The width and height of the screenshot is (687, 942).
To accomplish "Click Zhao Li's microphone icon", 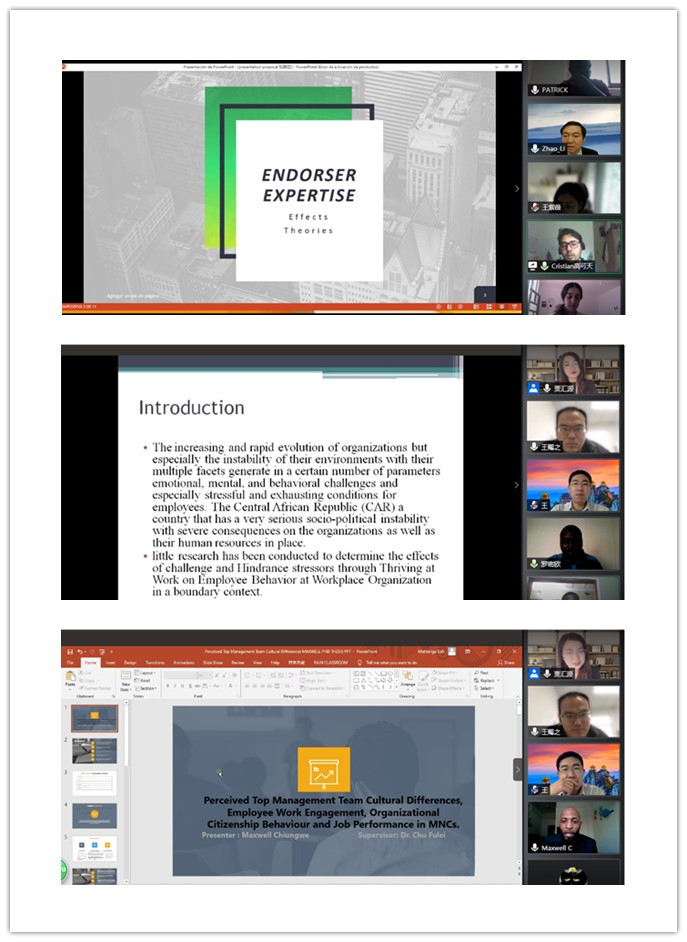I will pyautogui.click(x=535, y=149).
